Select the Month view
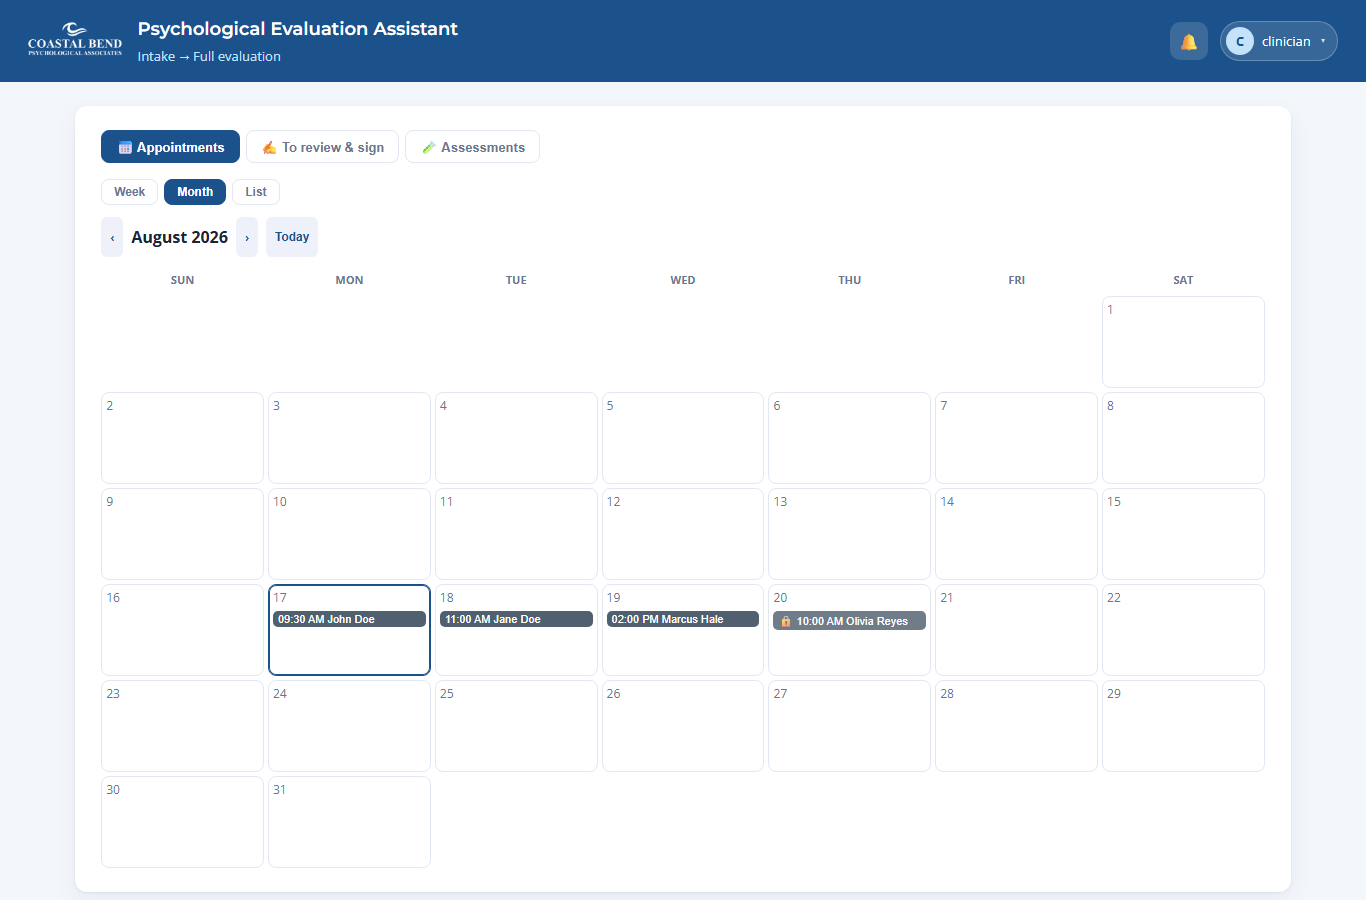The image size is (1366, 900). coord(195,192)
